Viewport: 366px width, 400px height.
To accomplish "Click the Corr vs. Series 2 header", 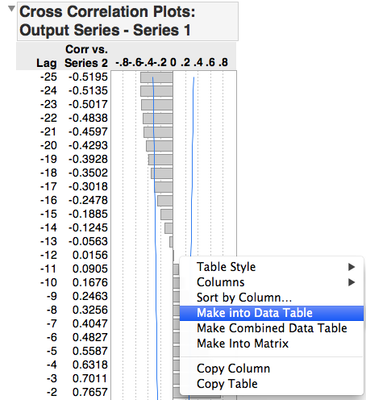I will pos(86,56).
